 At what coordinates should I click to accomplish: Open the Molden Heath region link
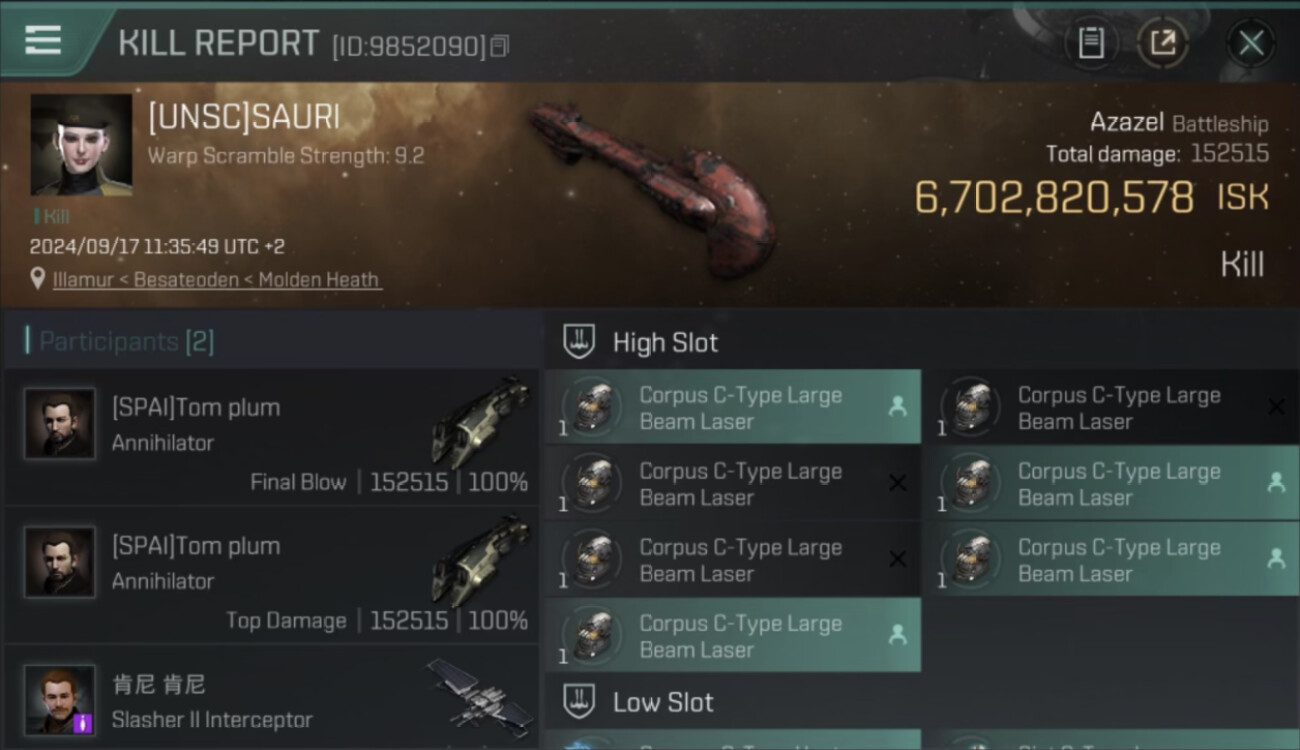[320, 280]
